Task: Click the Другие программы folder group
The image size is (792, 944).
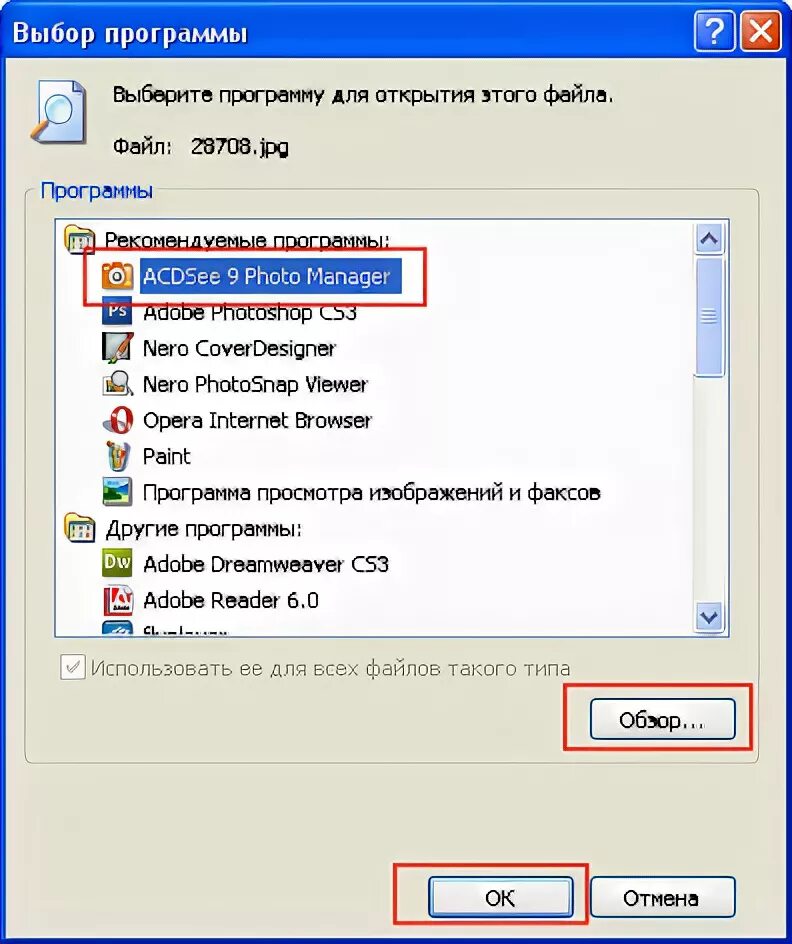Action: pos(182,529)
